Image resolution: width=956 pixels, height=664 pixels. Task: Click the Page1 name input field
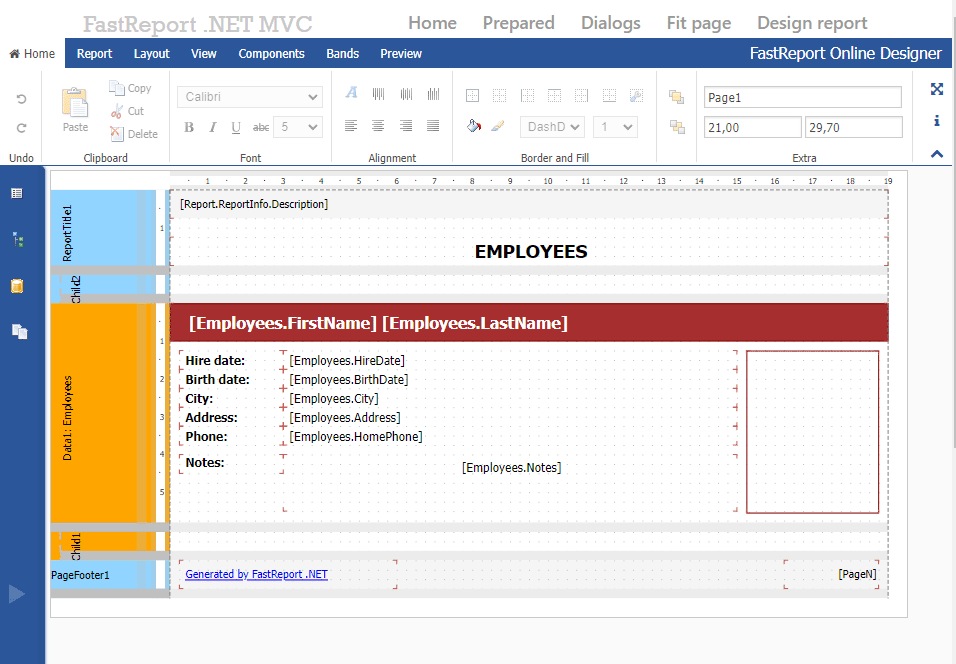[x=802, y=97]
